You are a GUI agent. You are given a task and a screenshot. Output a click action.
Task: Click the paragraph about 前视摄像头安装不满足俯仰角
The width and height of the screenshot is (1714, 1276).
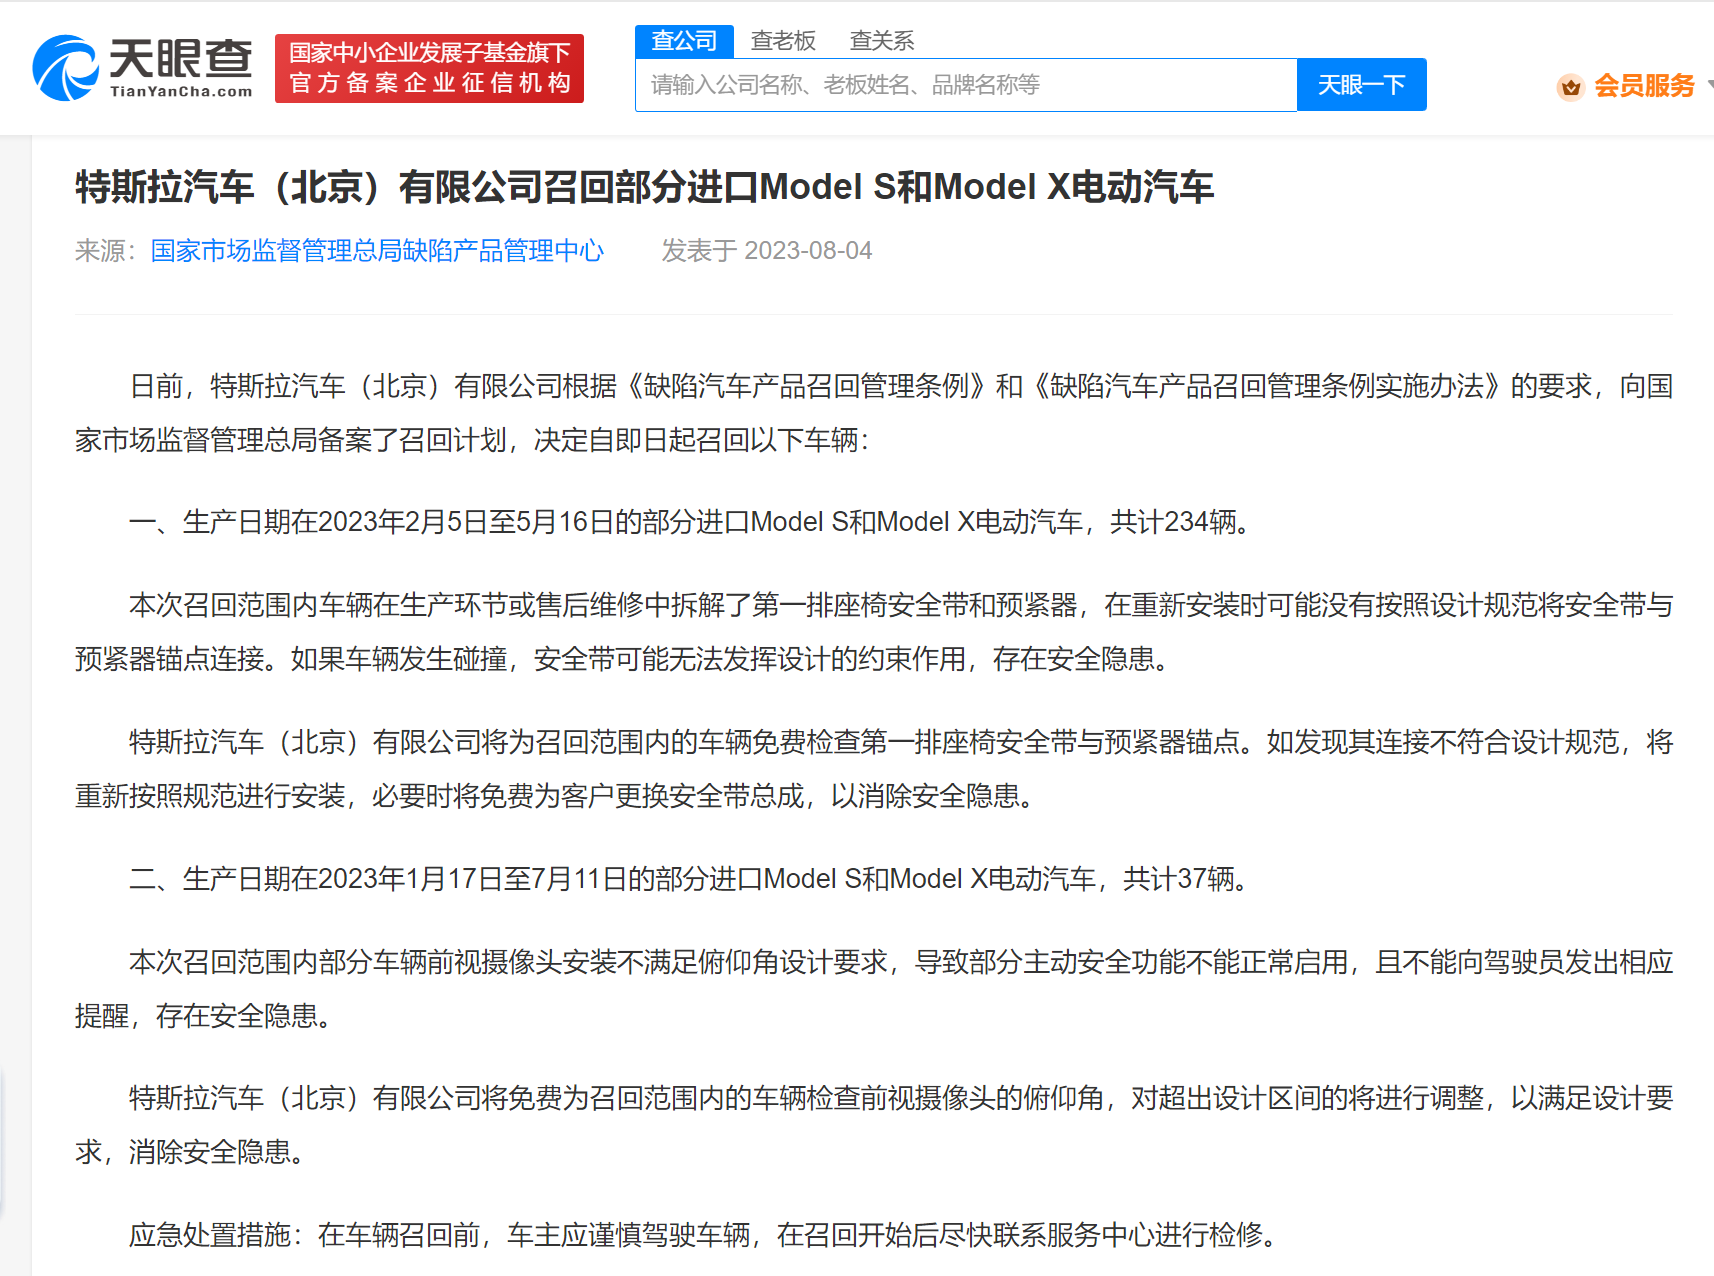874,989
